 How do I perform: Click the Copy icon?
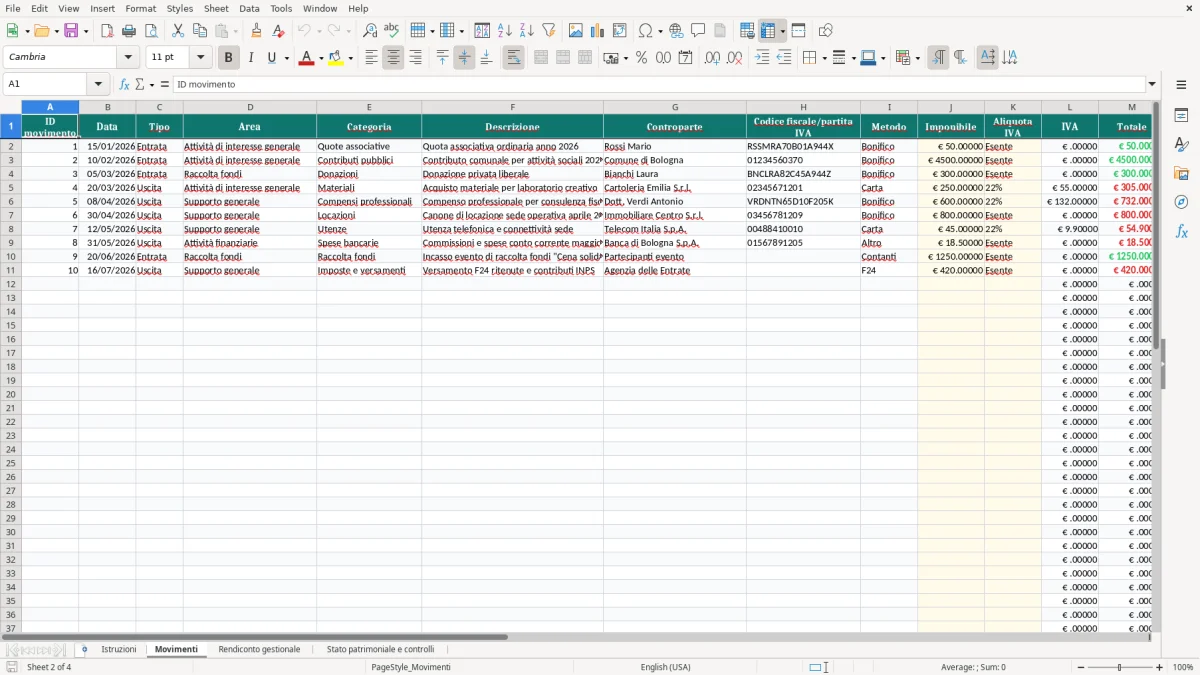click(200, 31)
